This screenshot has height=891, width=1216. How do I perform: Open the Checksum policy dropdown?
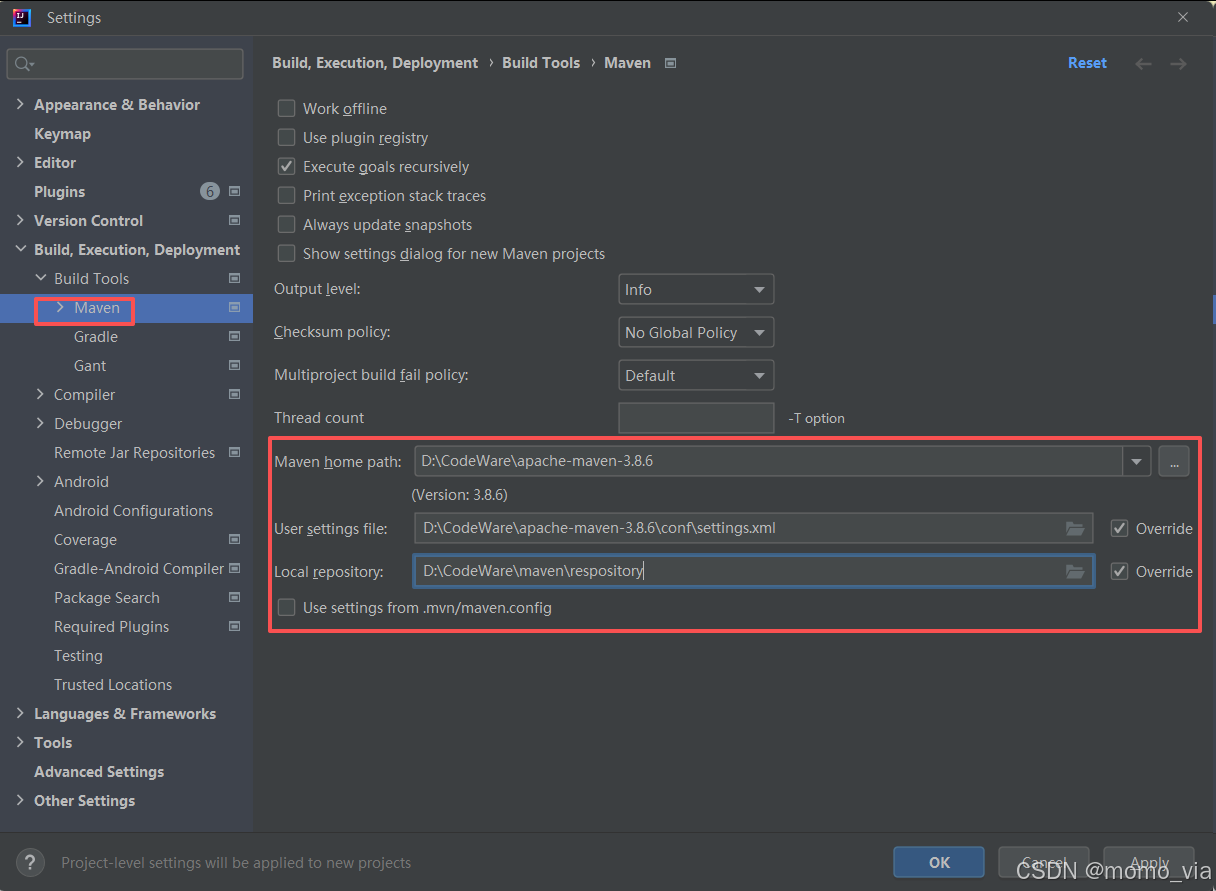(696, 332)
